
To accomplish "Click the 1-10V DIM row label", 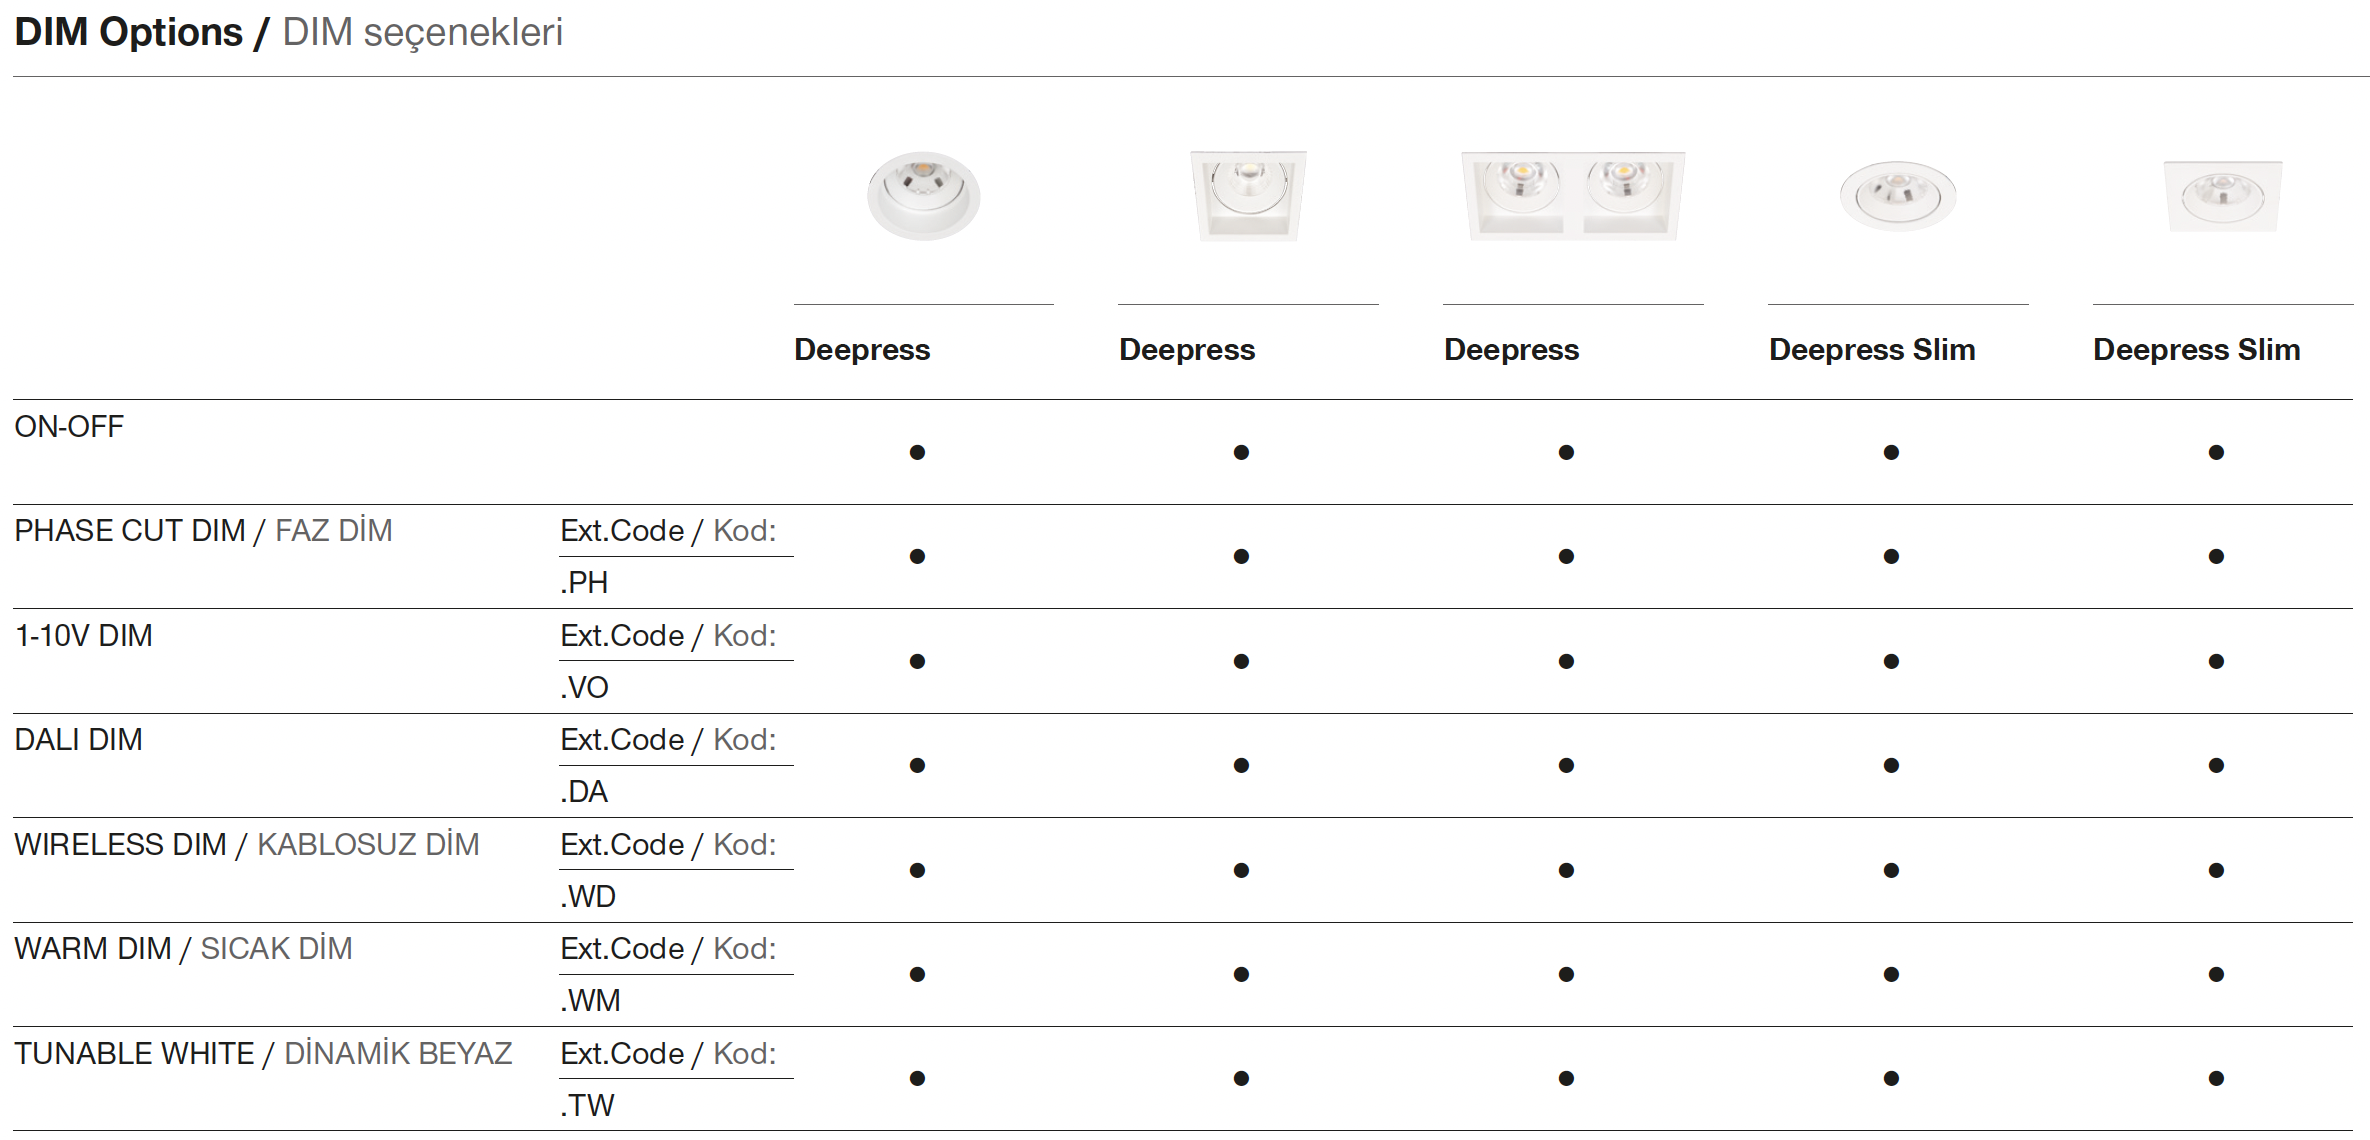I will (83, 636).
